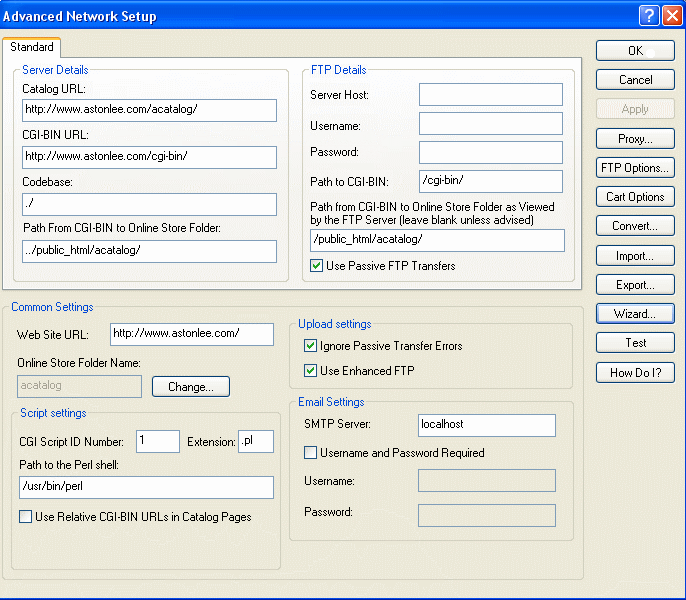Click the Test button
Screen dimensions: 686x600
coord(635,343)
